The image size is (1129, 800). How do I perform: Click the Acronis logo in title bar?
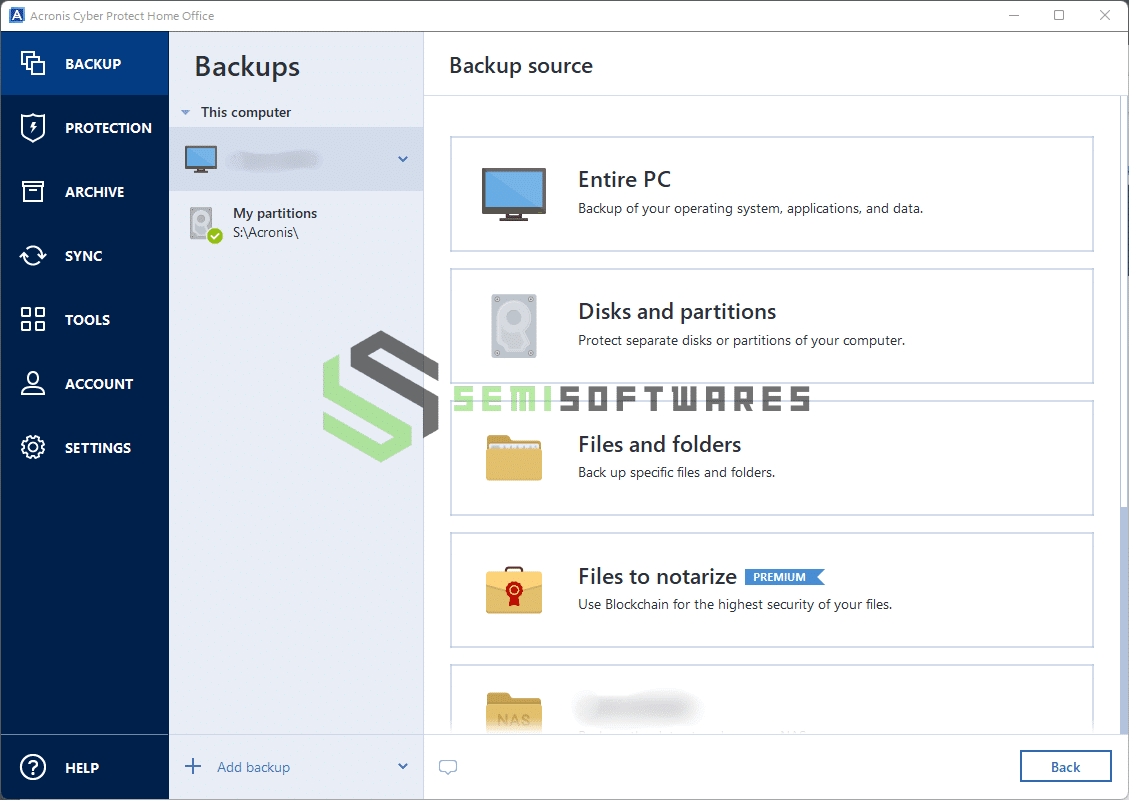click(x=17, y=15)
